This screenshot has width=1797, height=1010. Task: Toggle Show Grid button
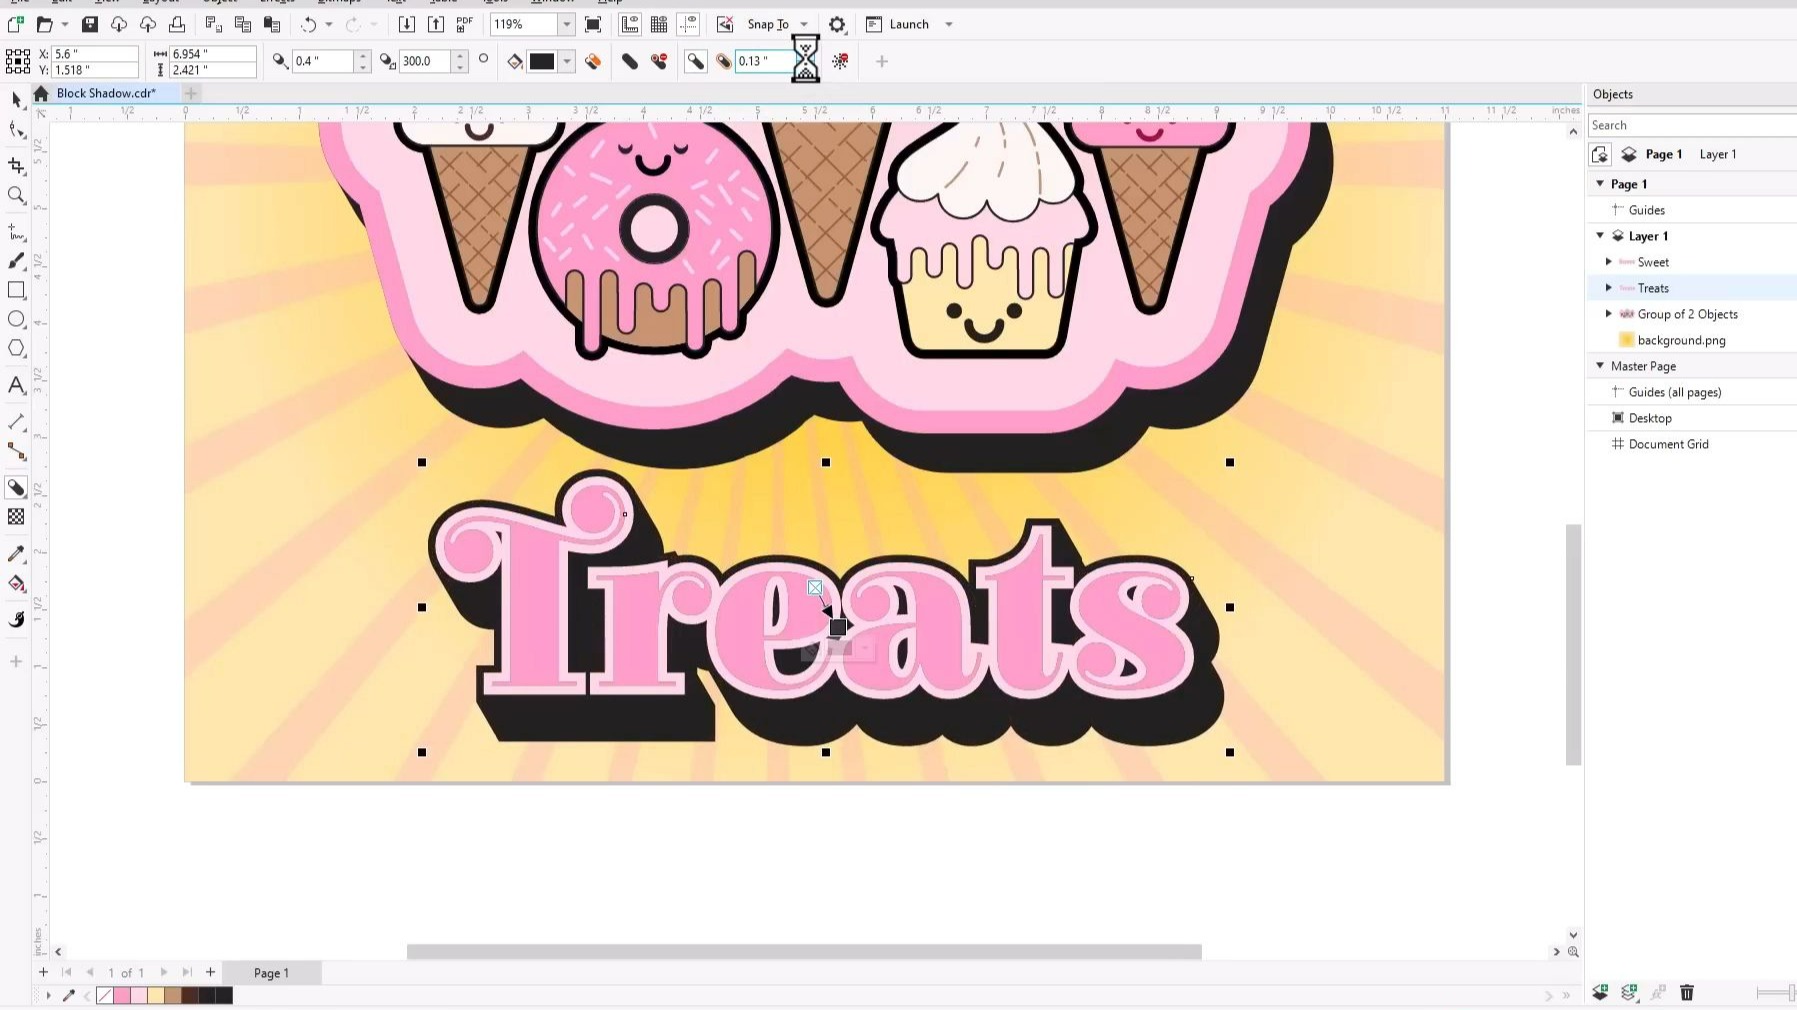pyautogui.click(x=659, y=24)
